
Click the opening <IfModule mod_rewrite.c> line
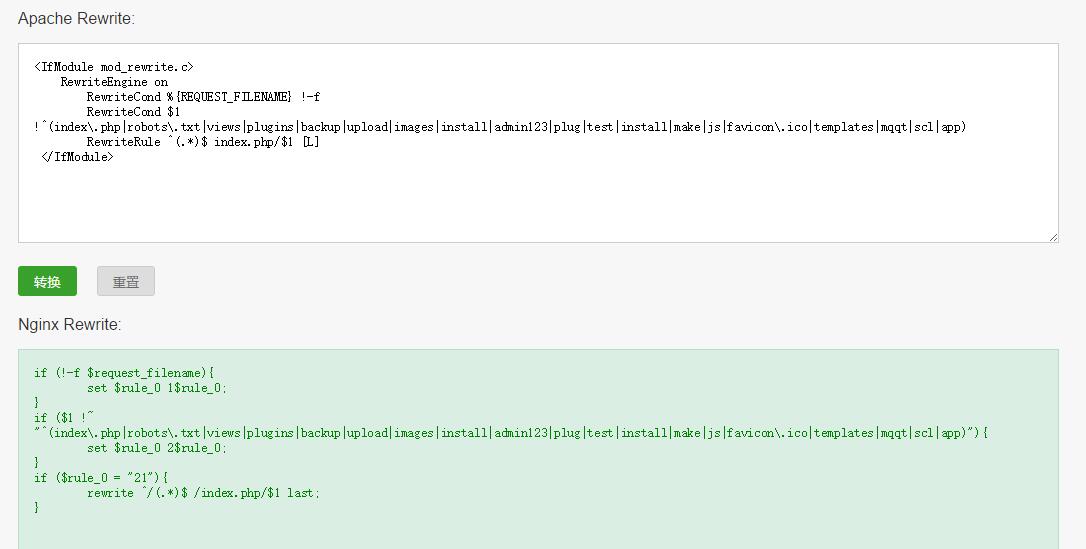[114, 67]
